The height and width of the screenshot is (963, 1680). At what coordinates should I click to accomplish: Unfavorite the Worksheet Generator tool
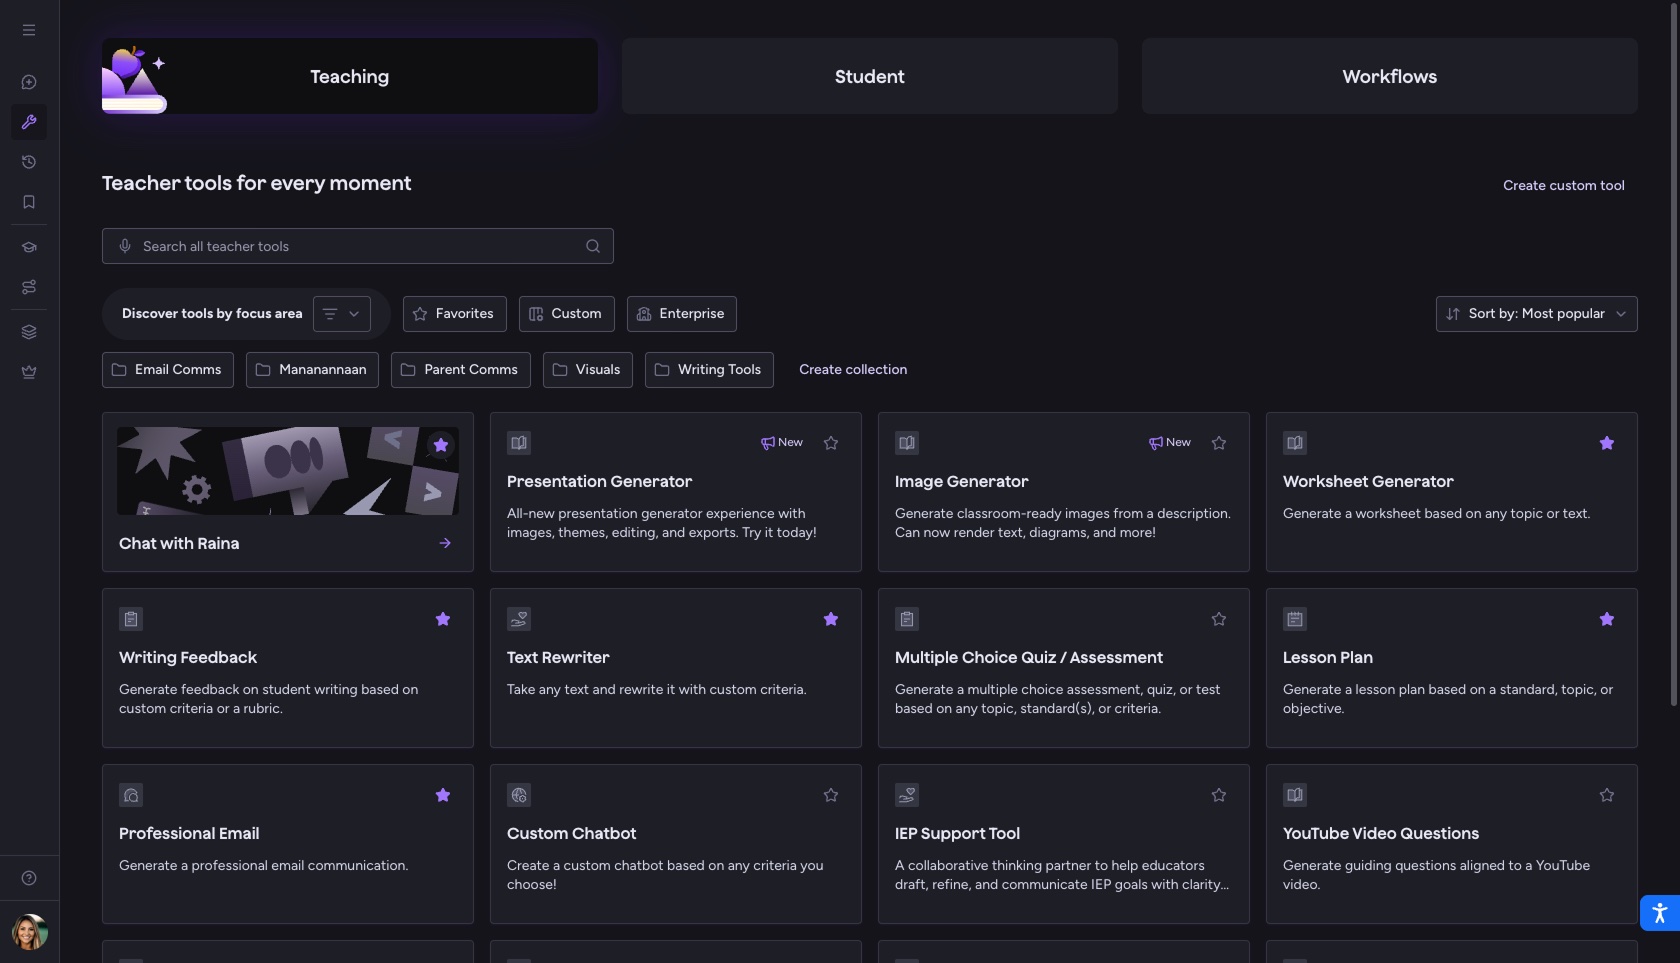point(1607,443)
